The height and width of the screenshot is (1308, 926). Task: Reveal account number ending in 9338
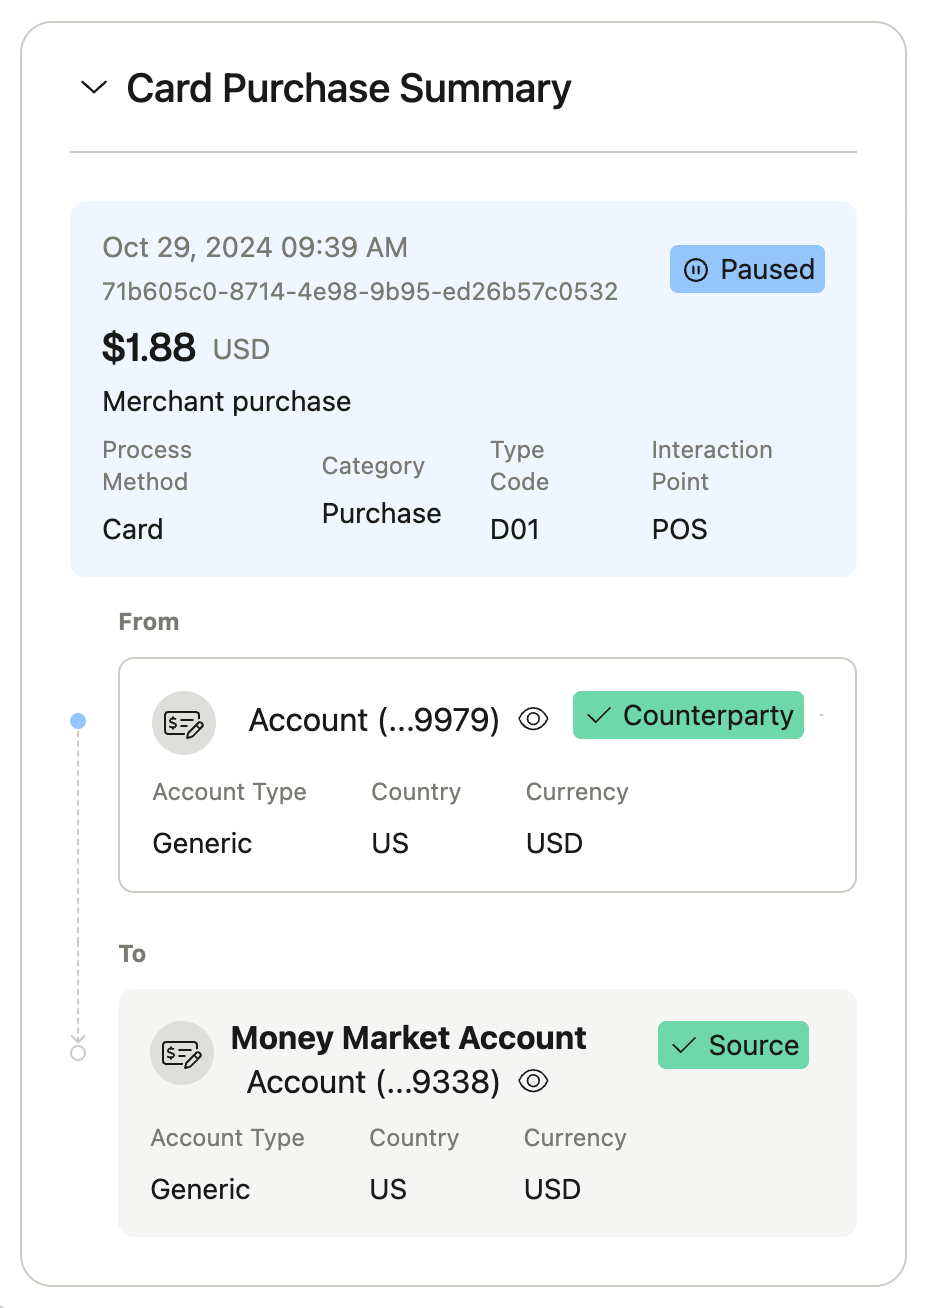(x=534, y=1081)
